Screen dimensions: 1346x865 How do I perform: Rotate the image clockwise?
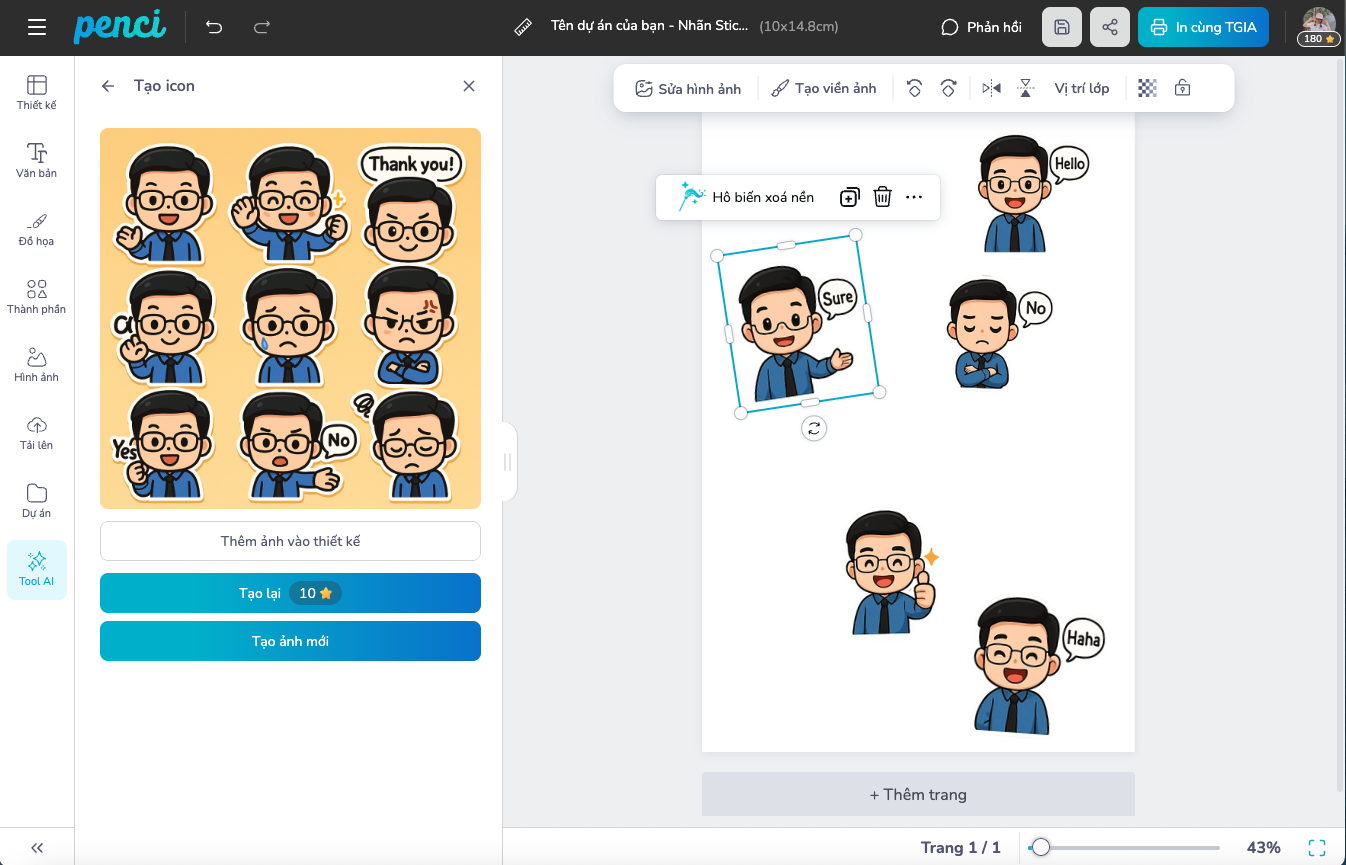[948, 88]
